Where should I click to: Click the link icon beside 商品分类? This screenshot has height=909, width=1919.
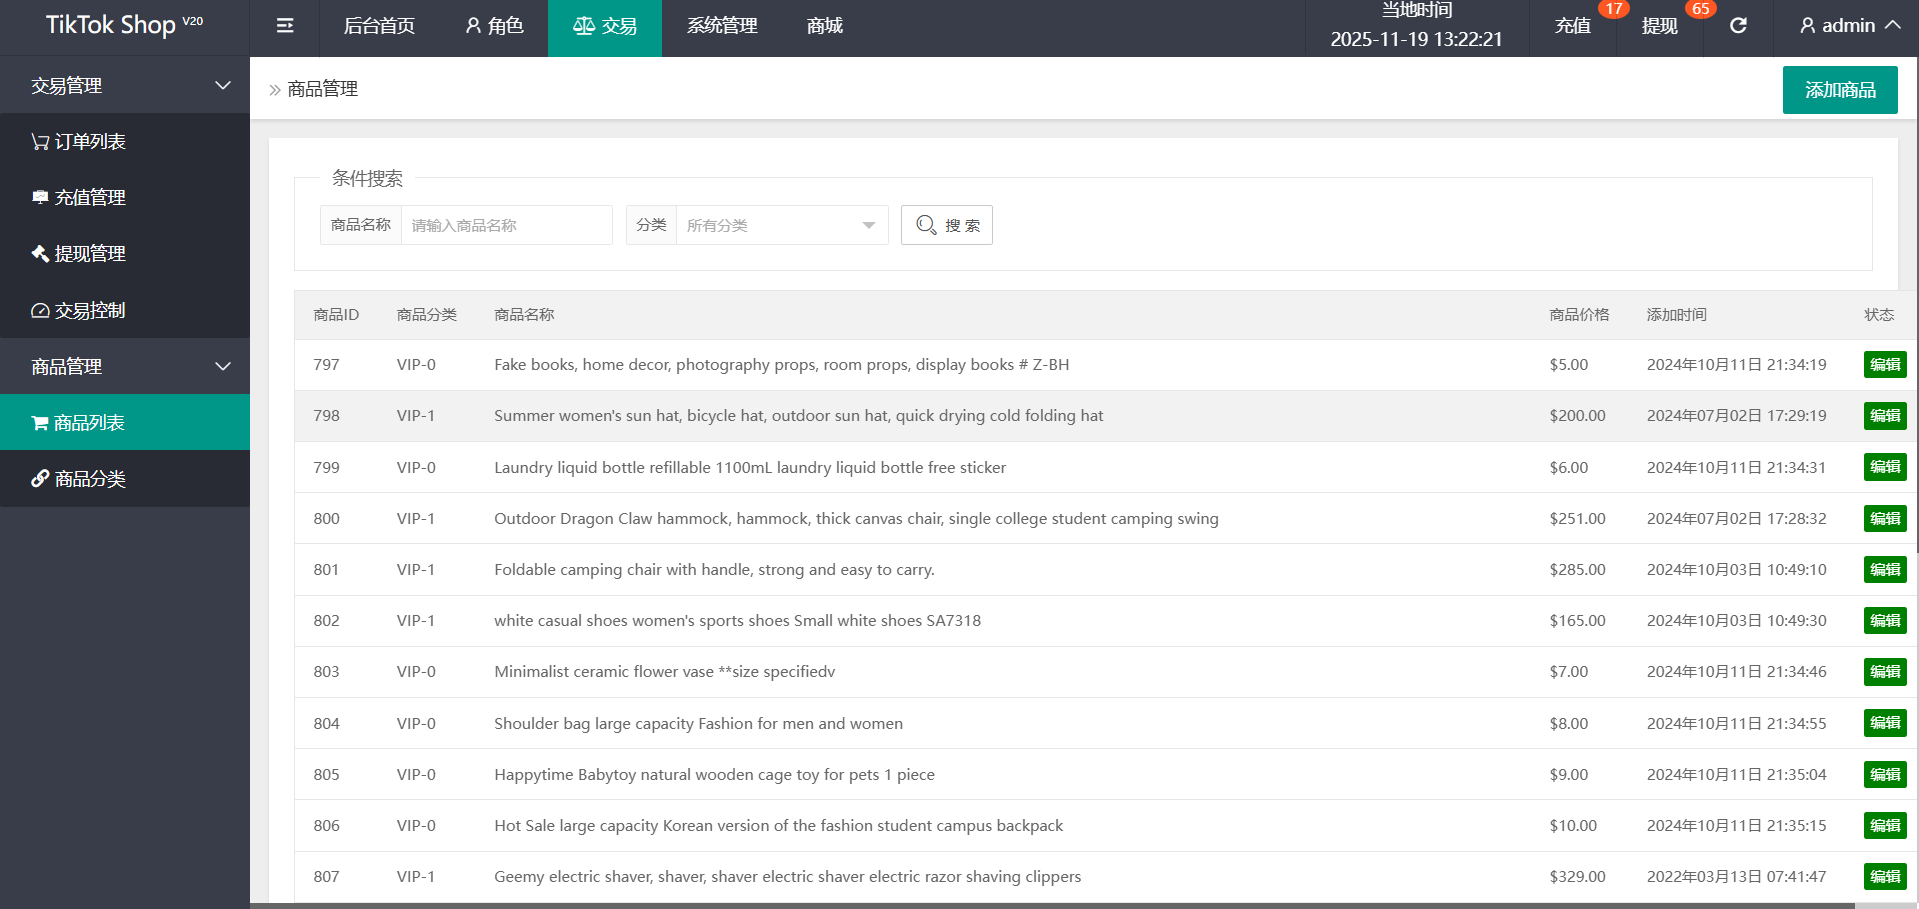click(x=40, y=479)
